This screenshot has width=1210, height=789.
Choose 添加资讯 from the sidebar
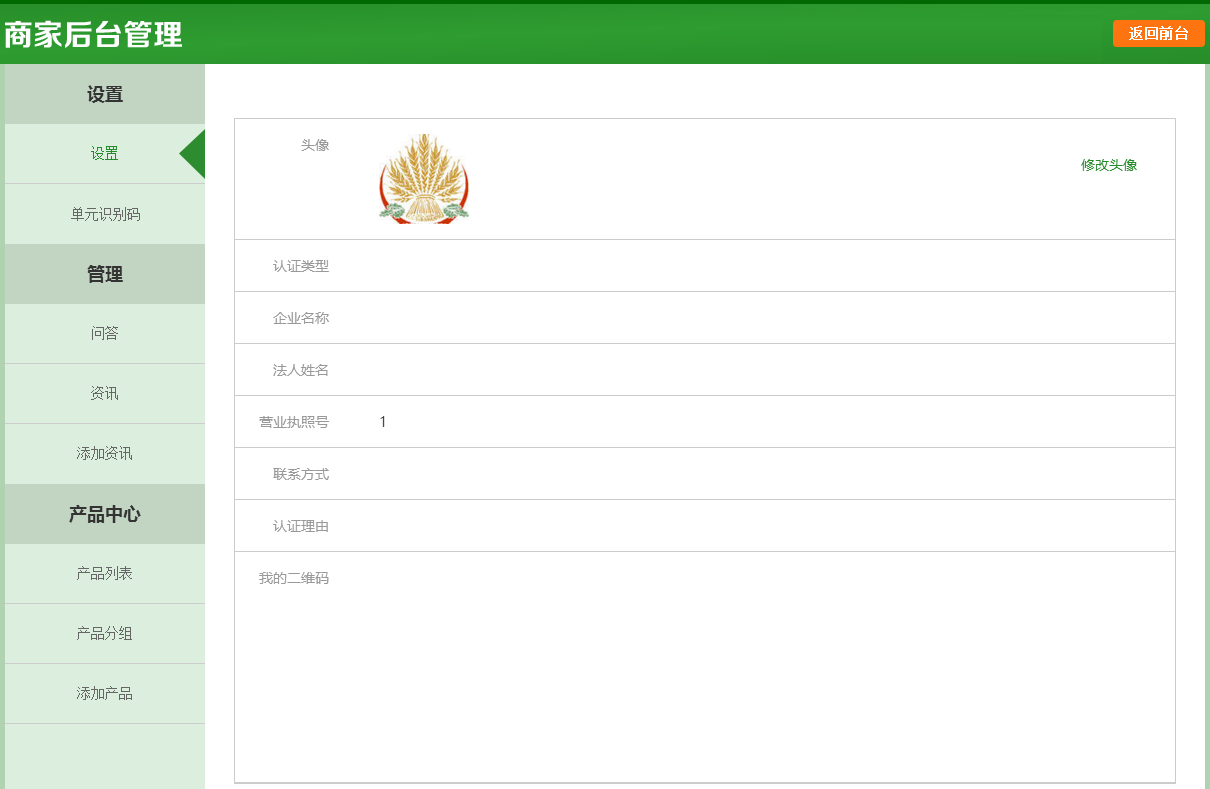104,454
